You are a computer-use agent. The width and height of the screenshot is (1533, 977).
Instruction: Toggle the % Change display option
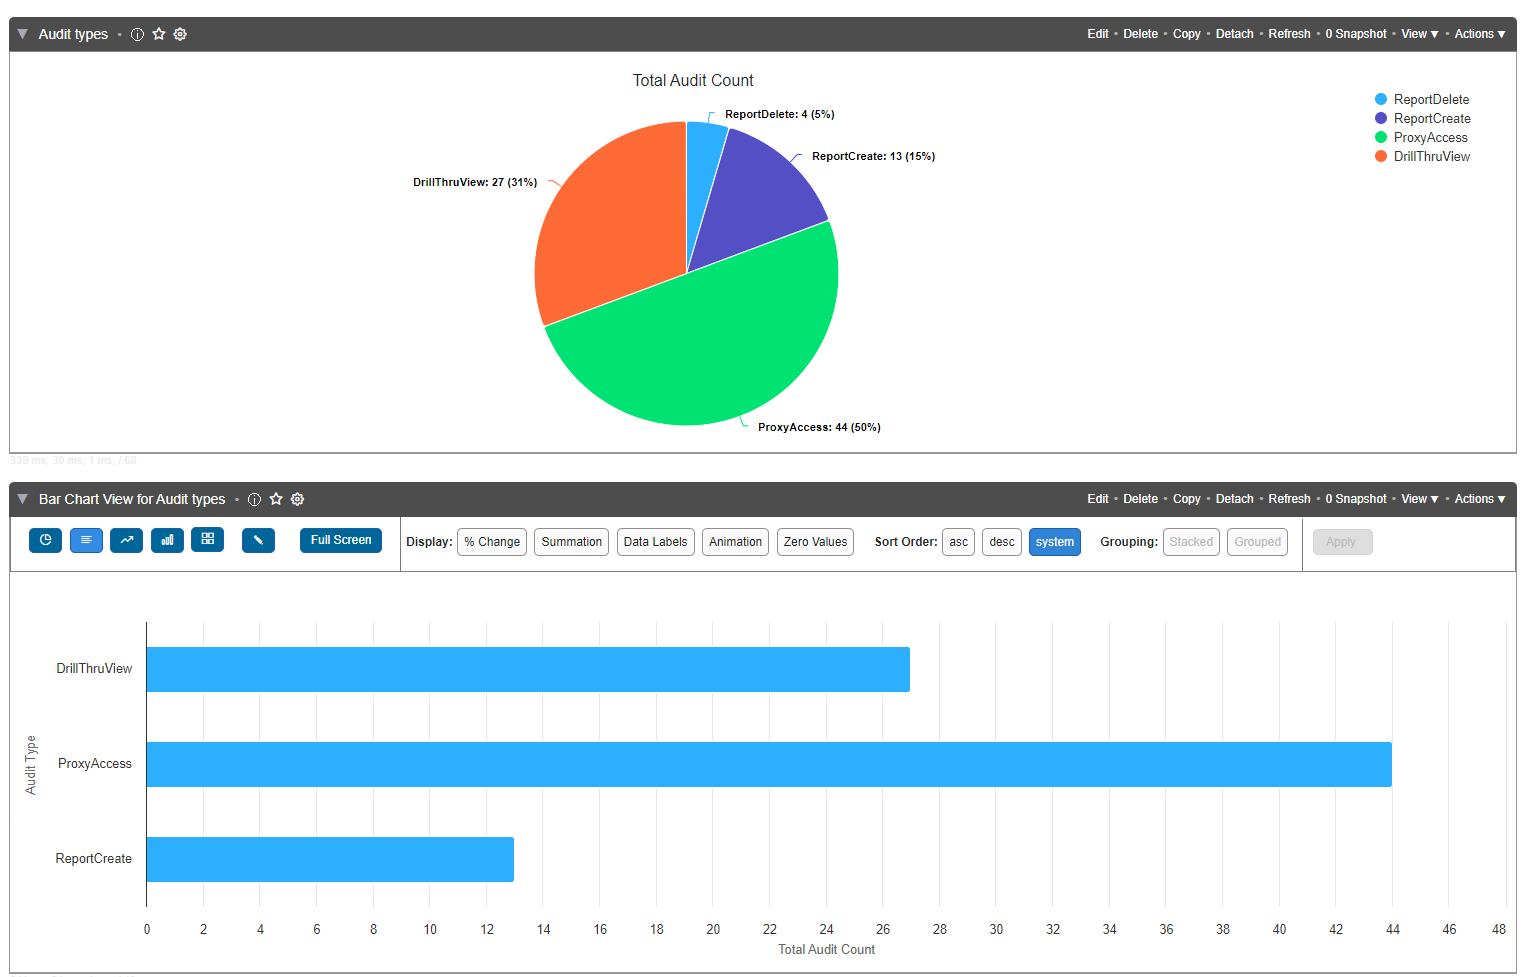click(491, 542)
